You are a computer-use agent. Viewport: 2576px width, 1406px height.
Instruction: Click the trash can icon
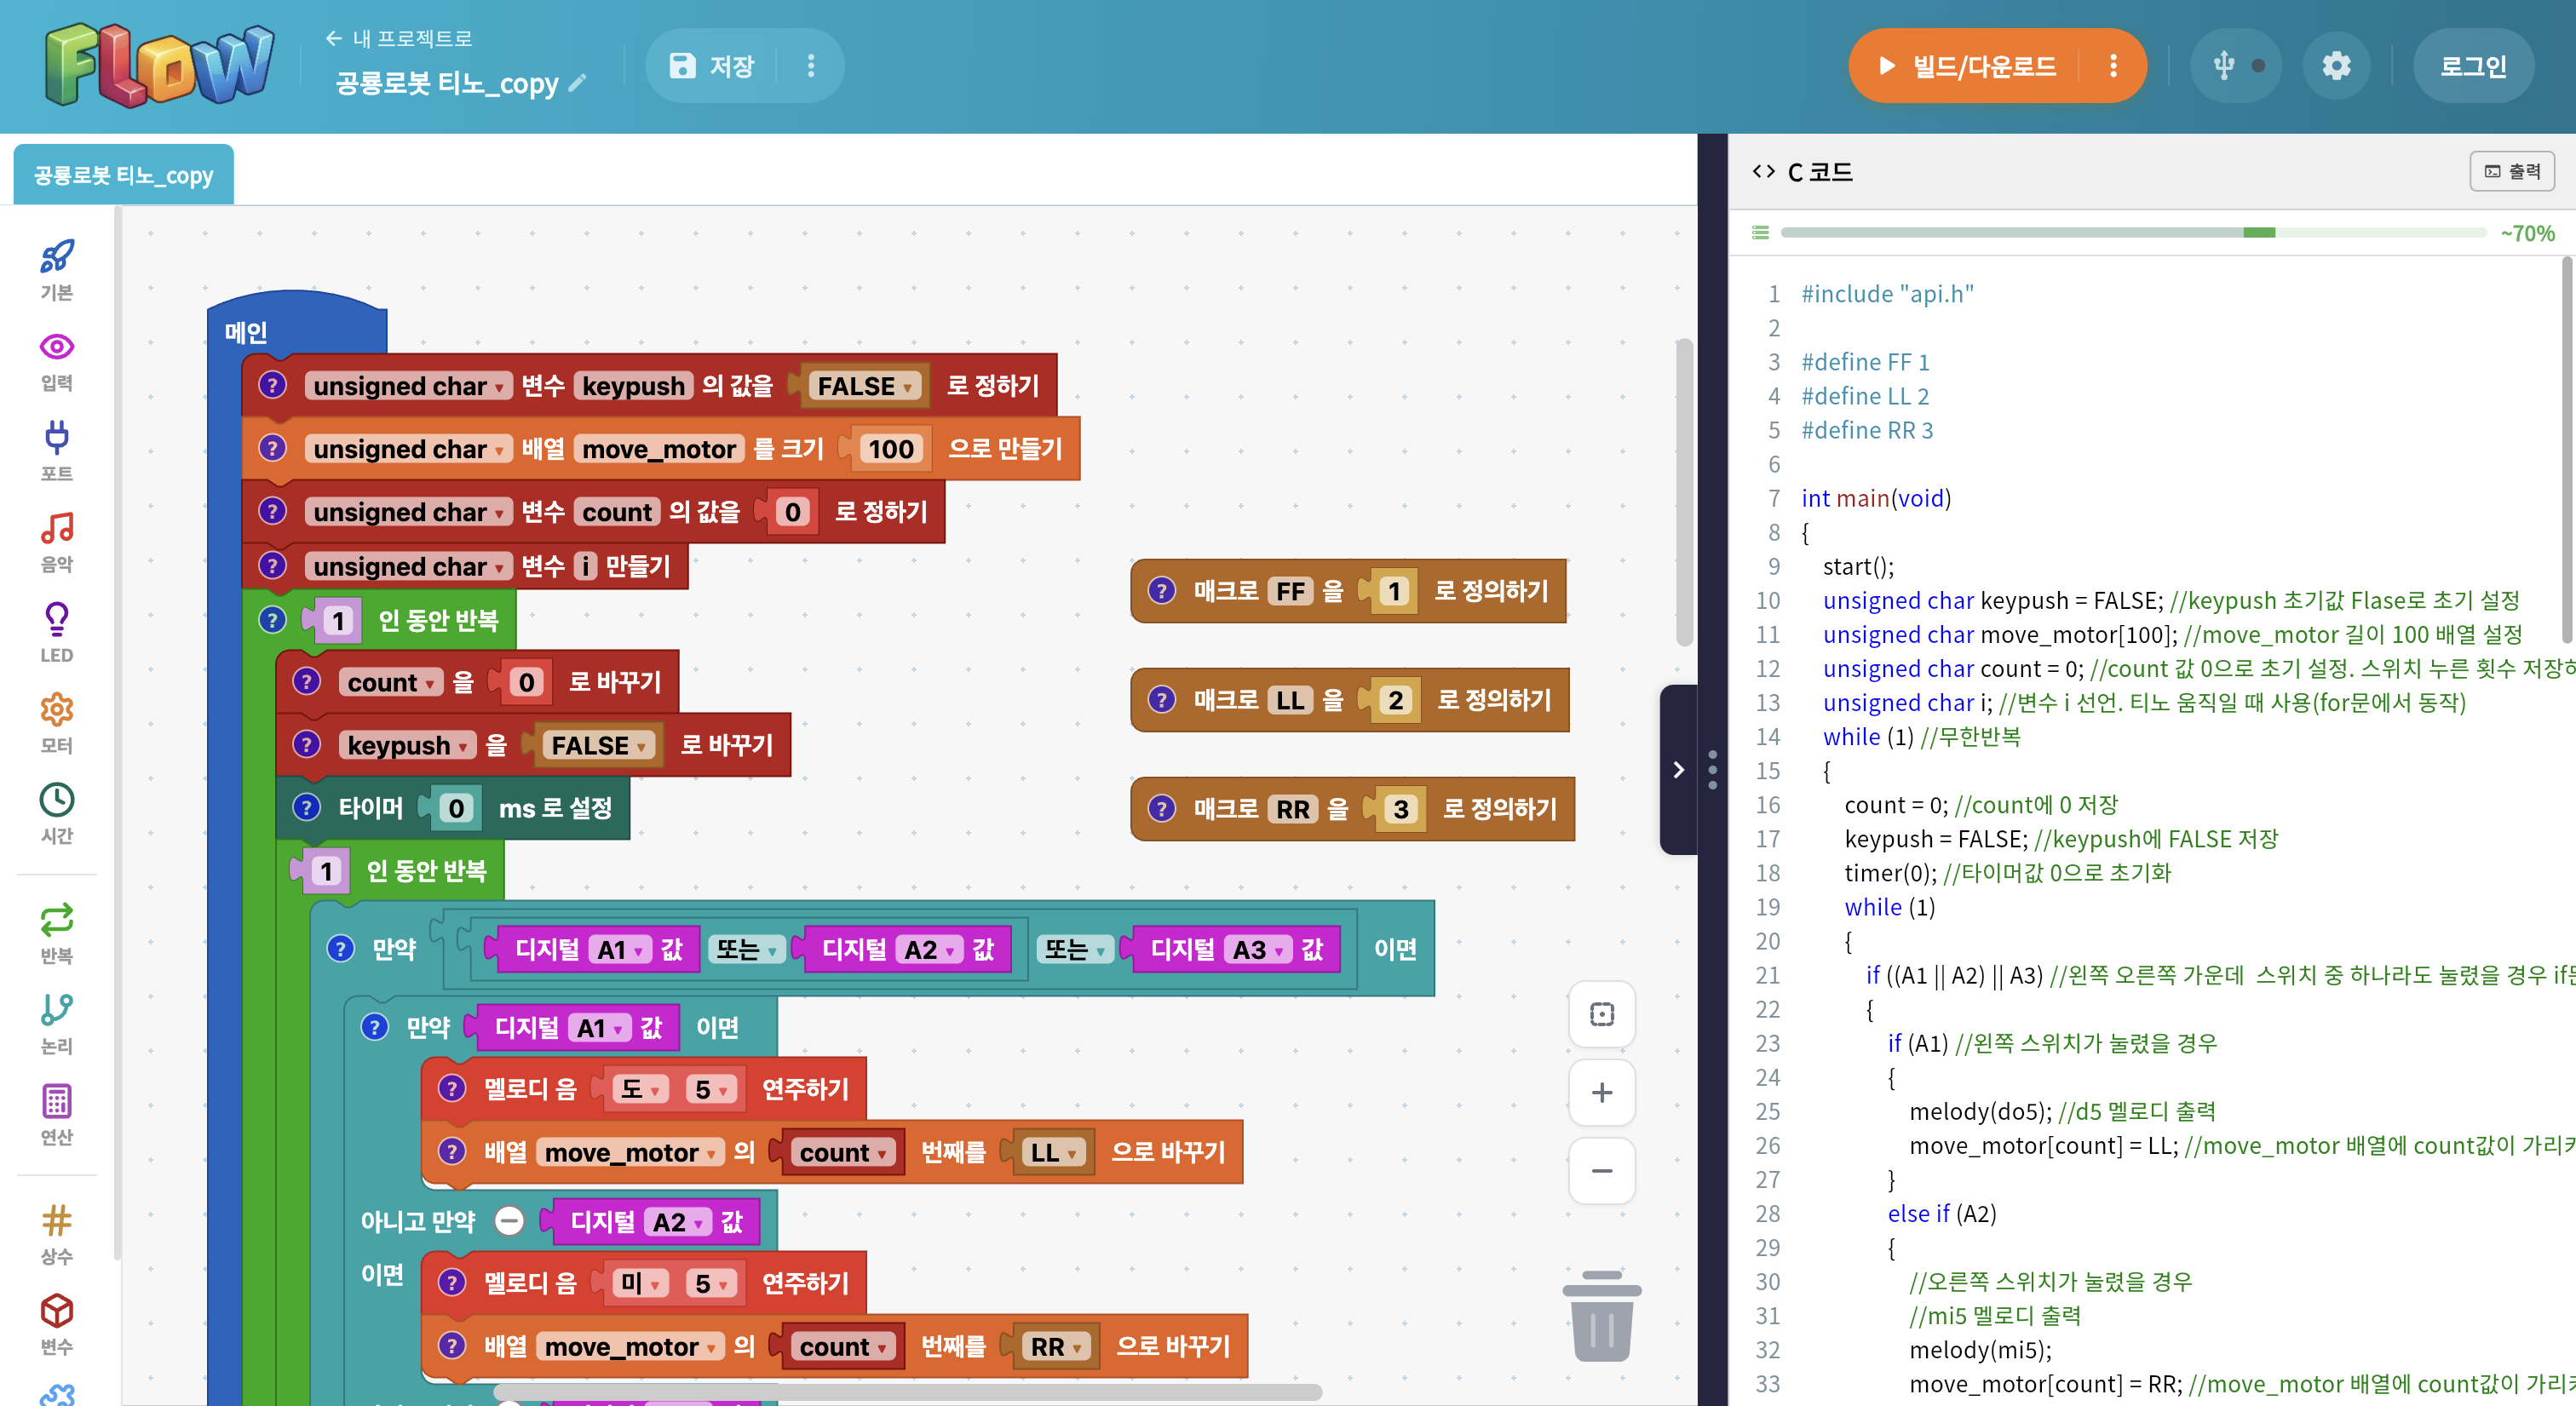1601,1316
